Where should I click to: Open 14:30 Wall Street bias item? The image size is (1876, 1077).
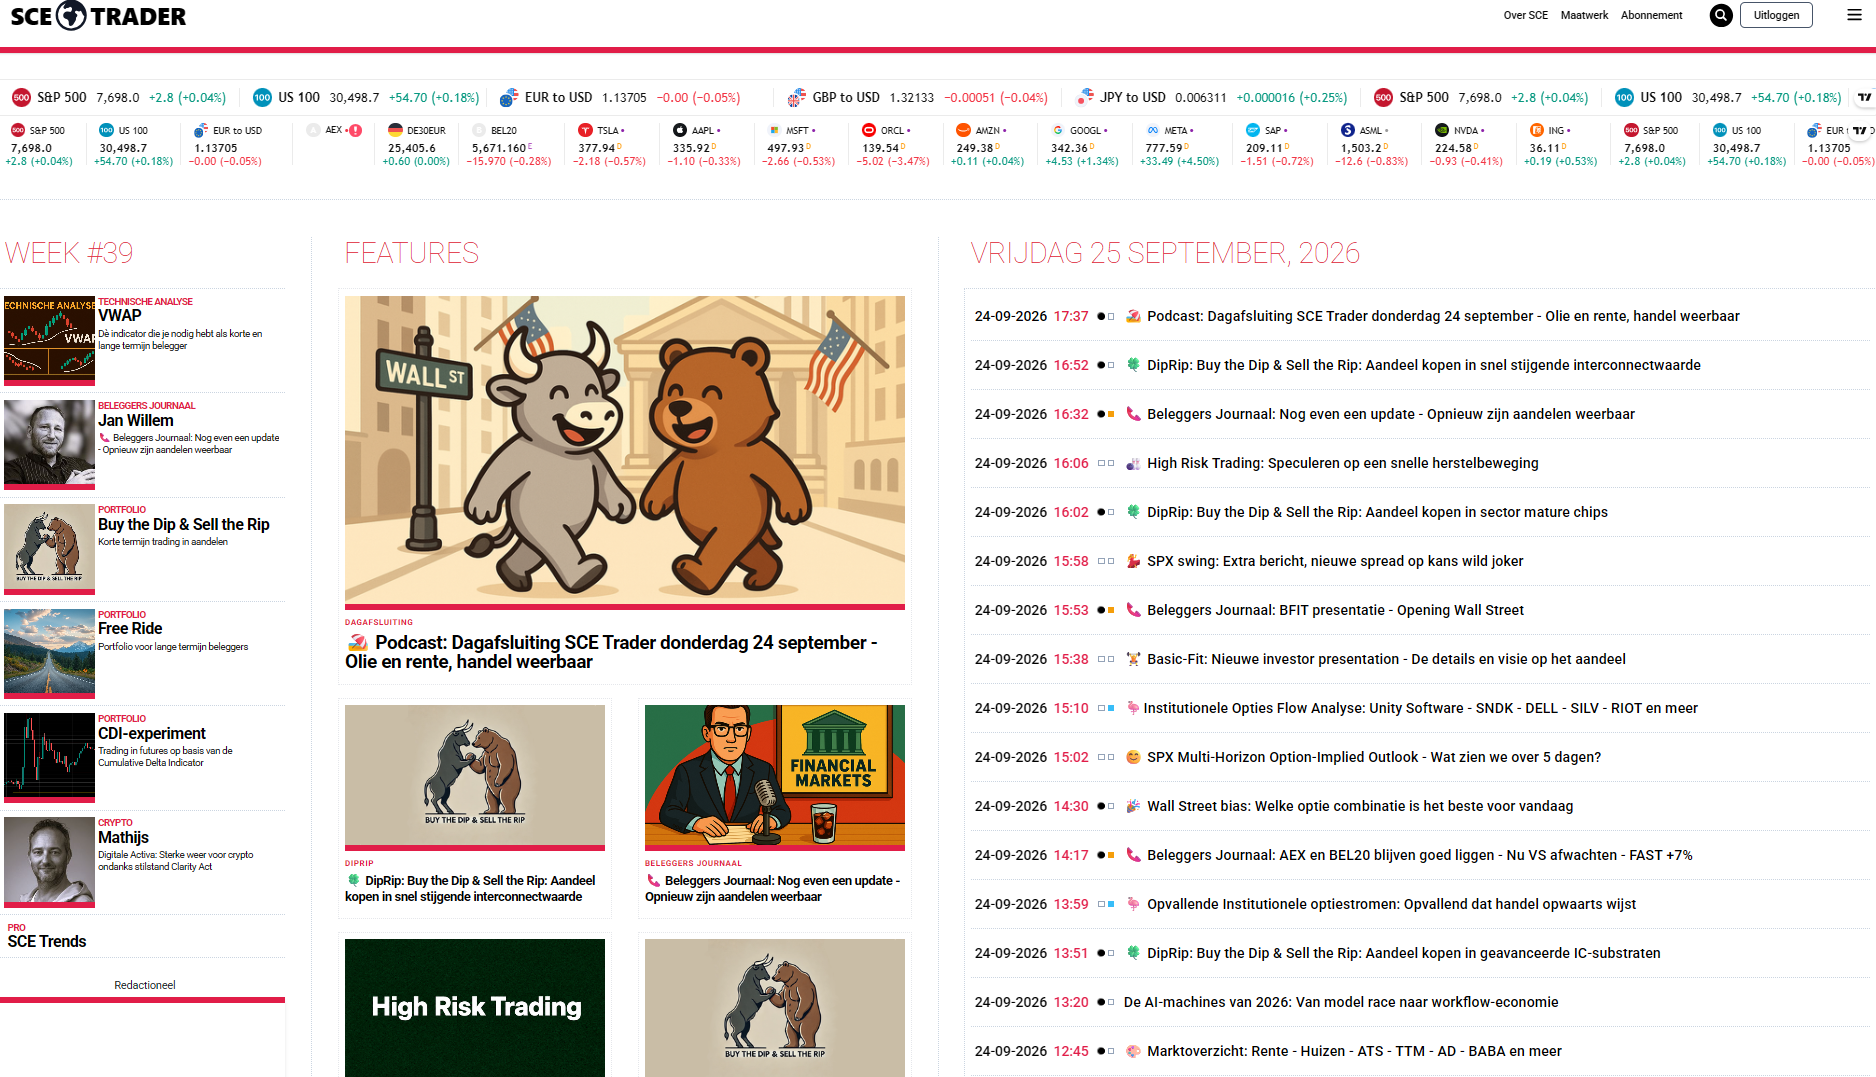(x=1360, y=806)
